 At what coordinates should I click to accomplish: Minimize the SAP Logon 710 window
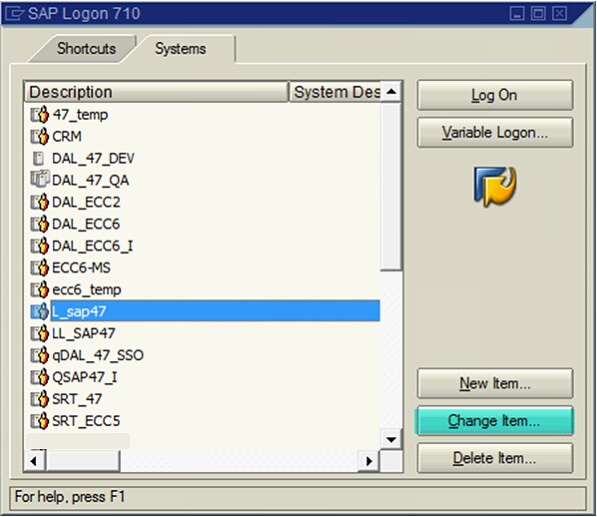click(x=517, y=14)
